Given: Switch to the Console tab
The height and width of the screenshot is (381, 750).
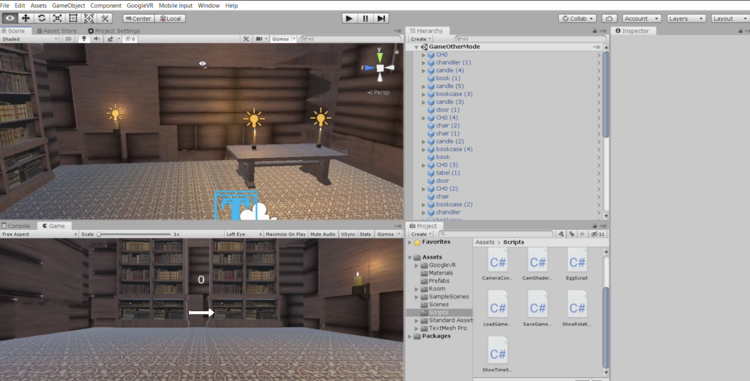Looking at the screenshot, I should click(x=16, y=226).
